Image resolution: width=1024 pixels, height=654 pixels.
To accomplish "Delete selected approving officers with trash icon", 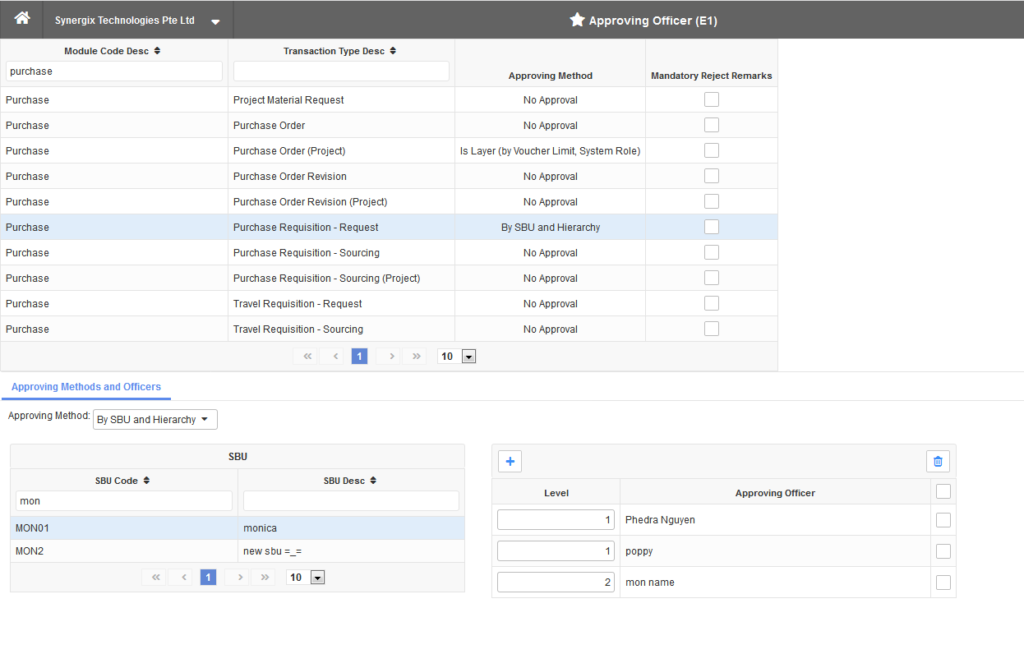I will pos(937,461).
